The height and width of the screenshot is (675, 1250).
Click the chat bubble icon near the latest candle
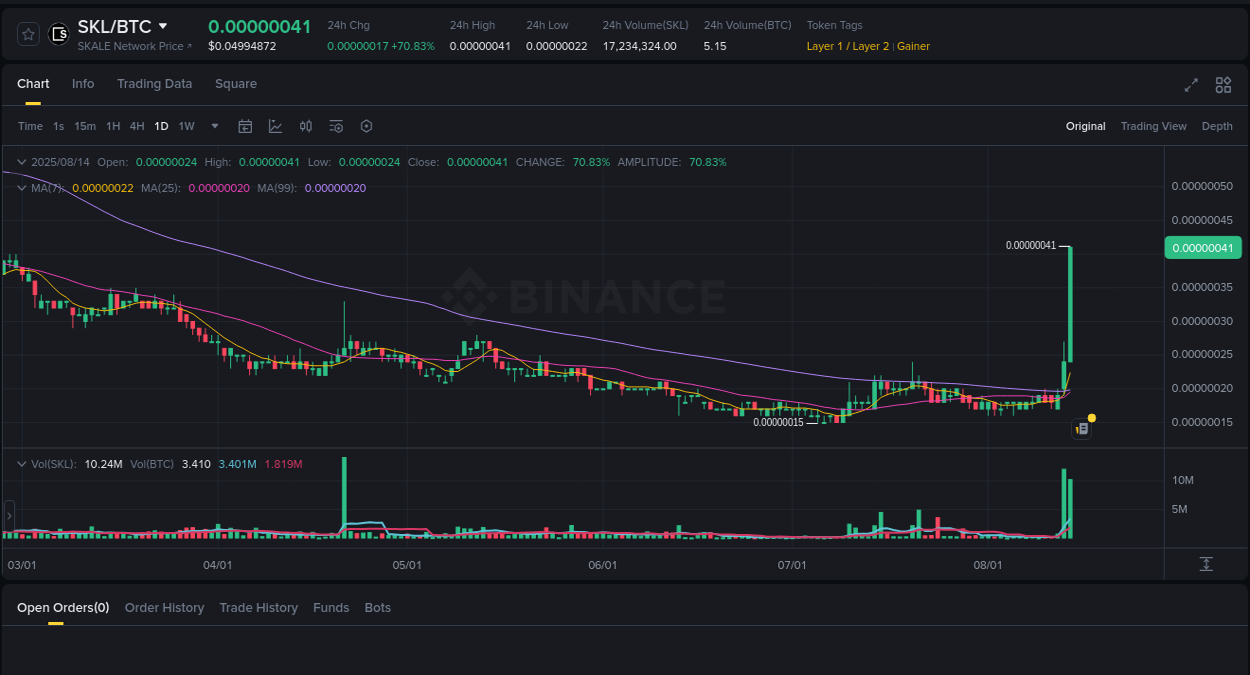[1081, 428]
